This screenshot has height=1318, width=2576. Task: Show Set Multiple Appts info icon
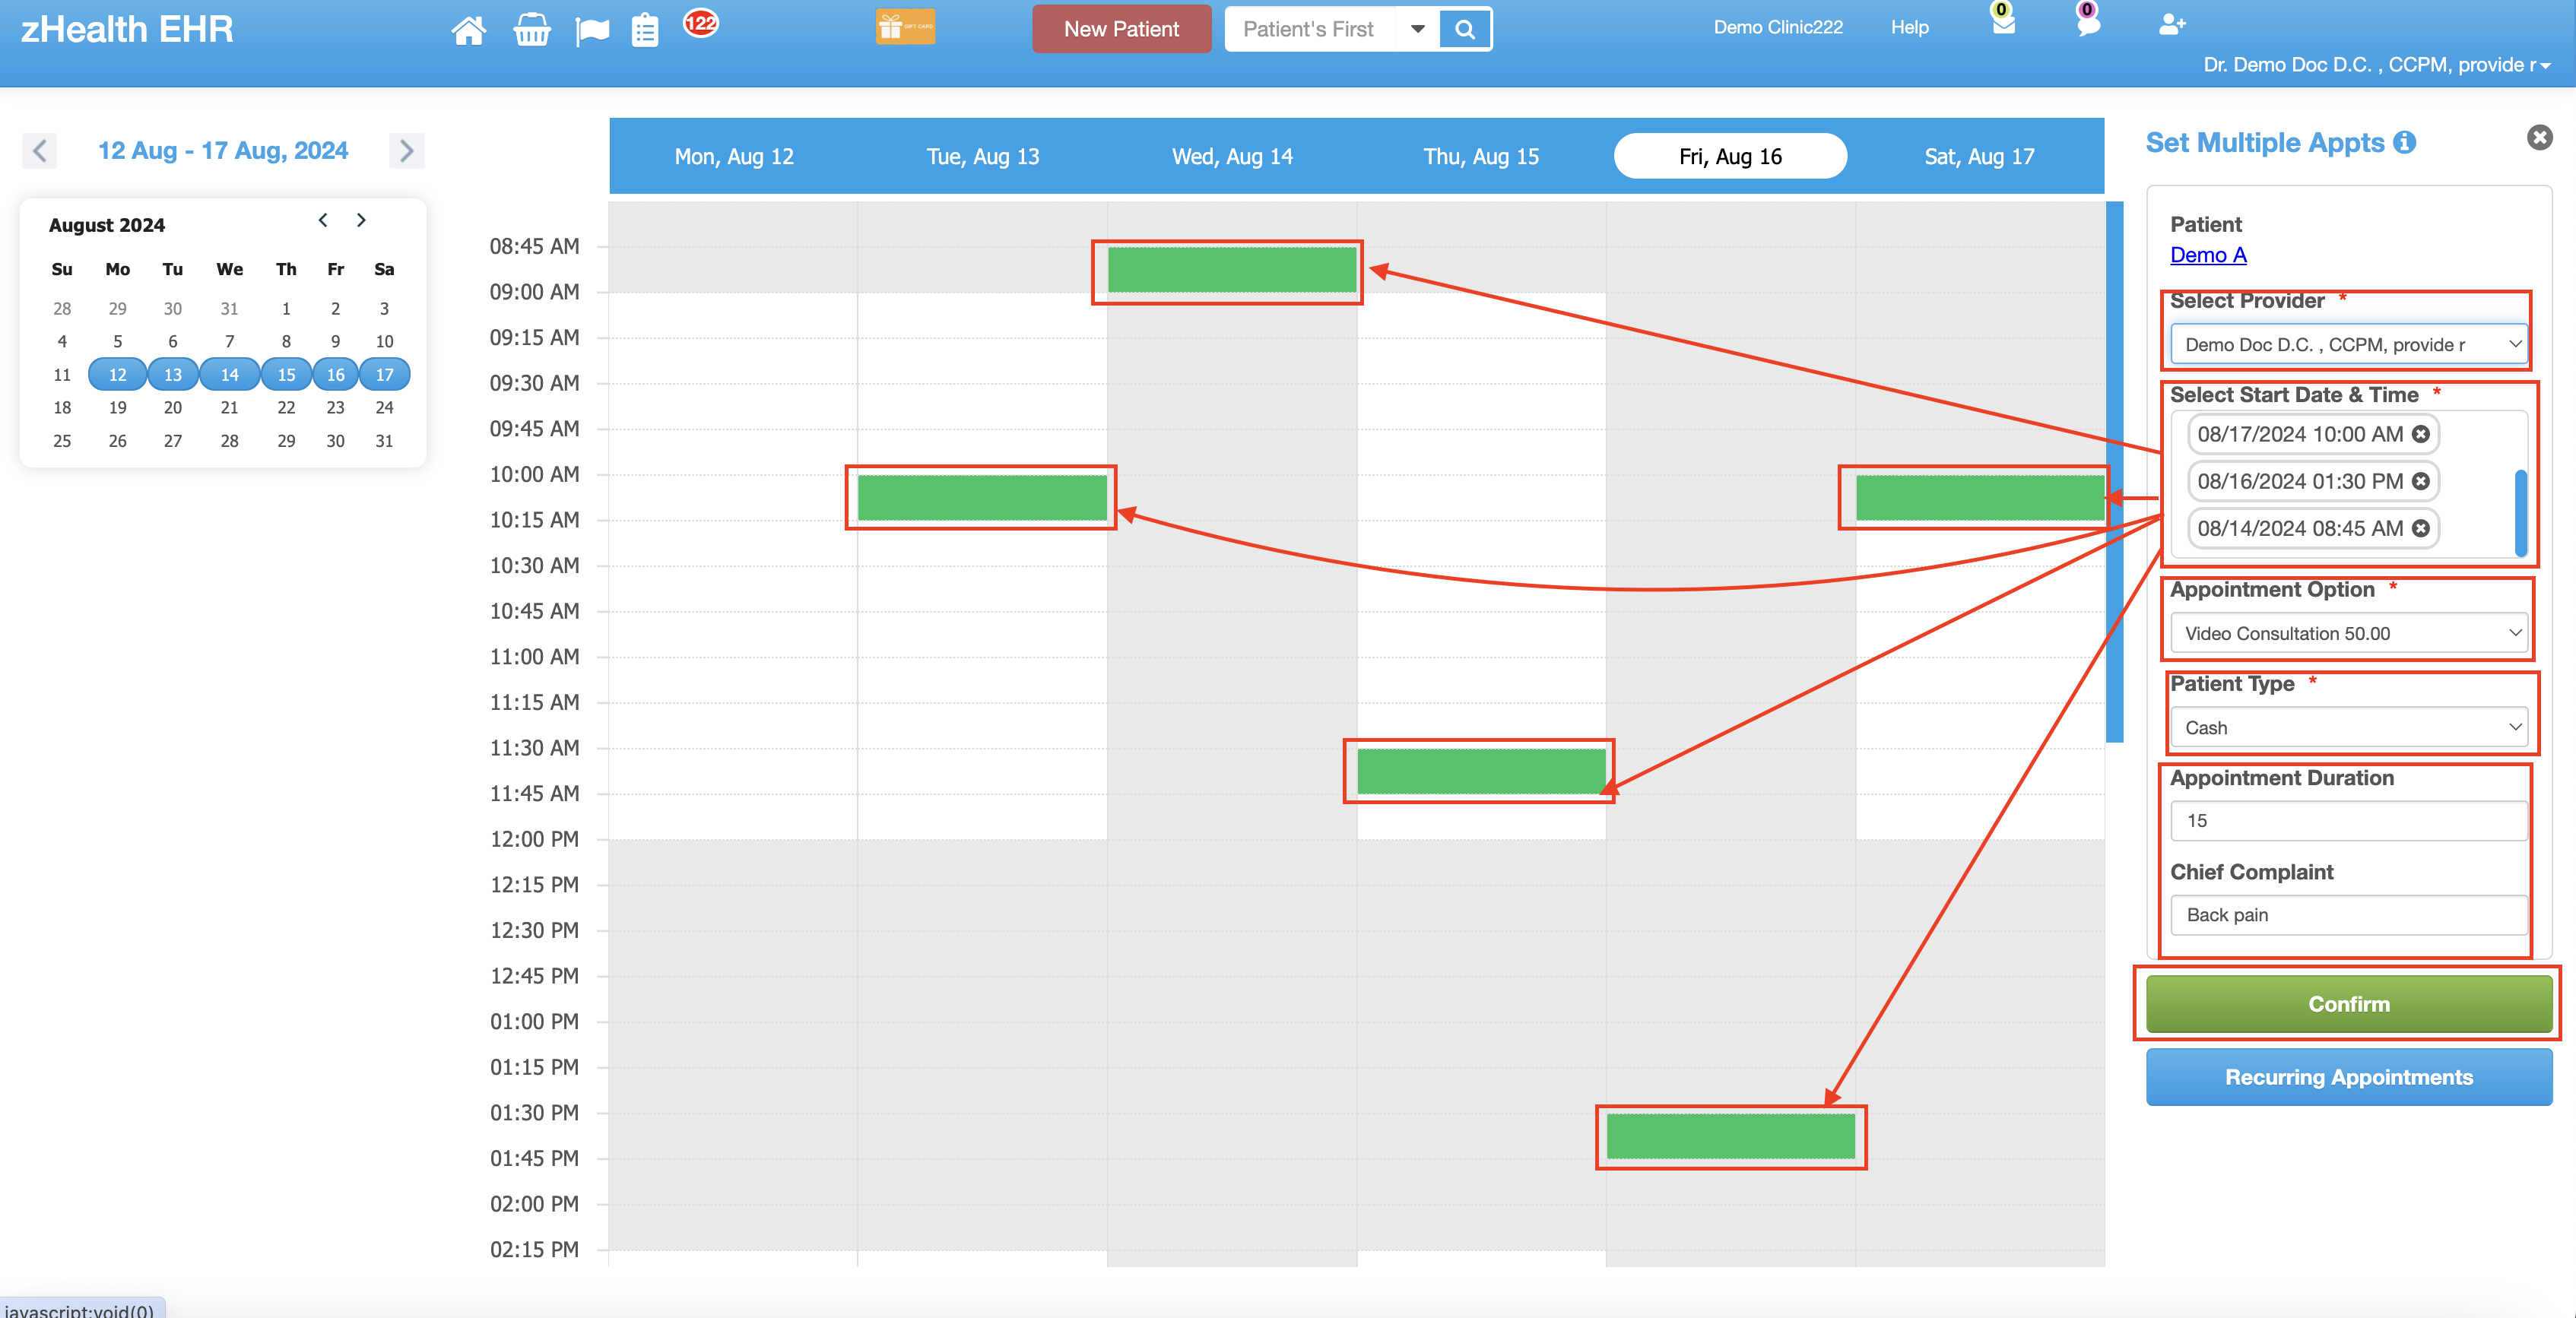(2404, 143)
